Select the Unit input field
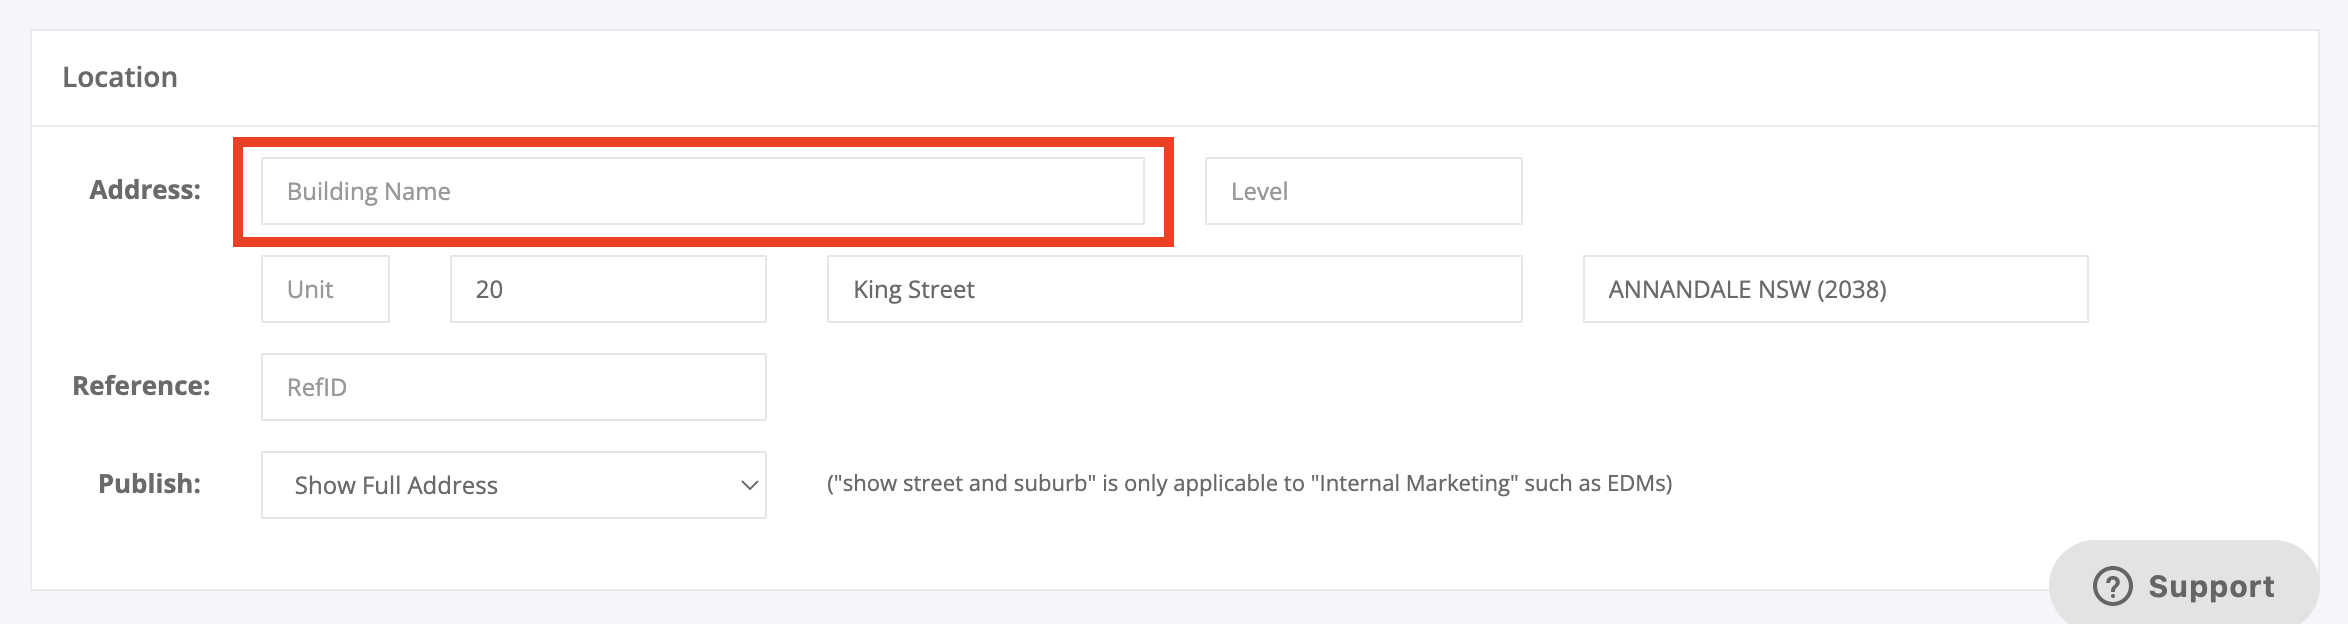 [x=325, y=289]
